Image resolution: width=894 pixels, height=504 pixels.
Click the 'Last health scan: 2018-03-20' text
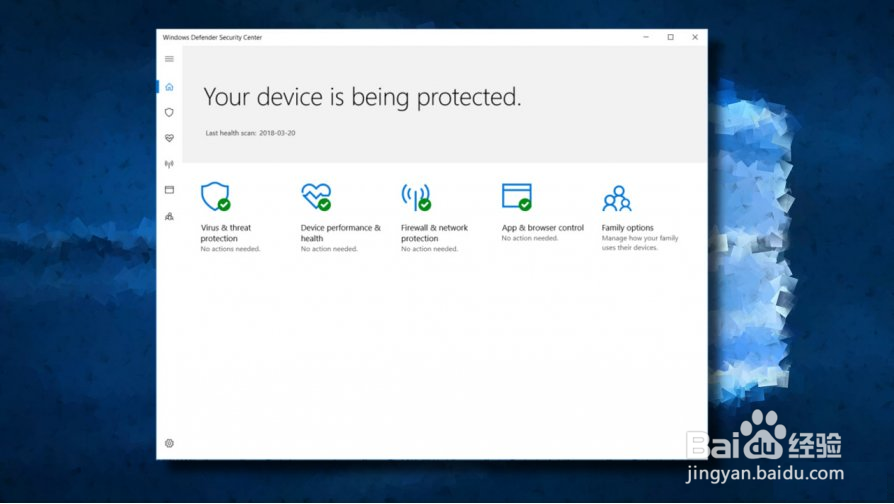pyautogui.click(x=250, y=133)
